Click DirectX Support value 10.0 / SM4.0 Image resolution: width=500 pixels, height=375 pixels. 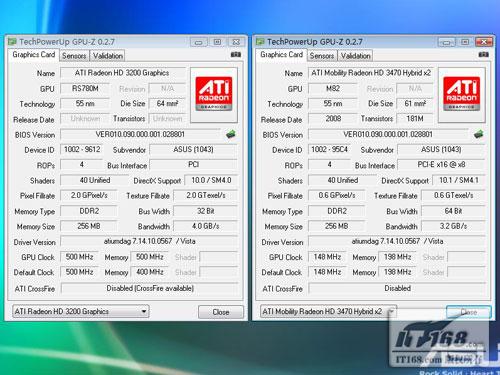click(x=211, y=180)
